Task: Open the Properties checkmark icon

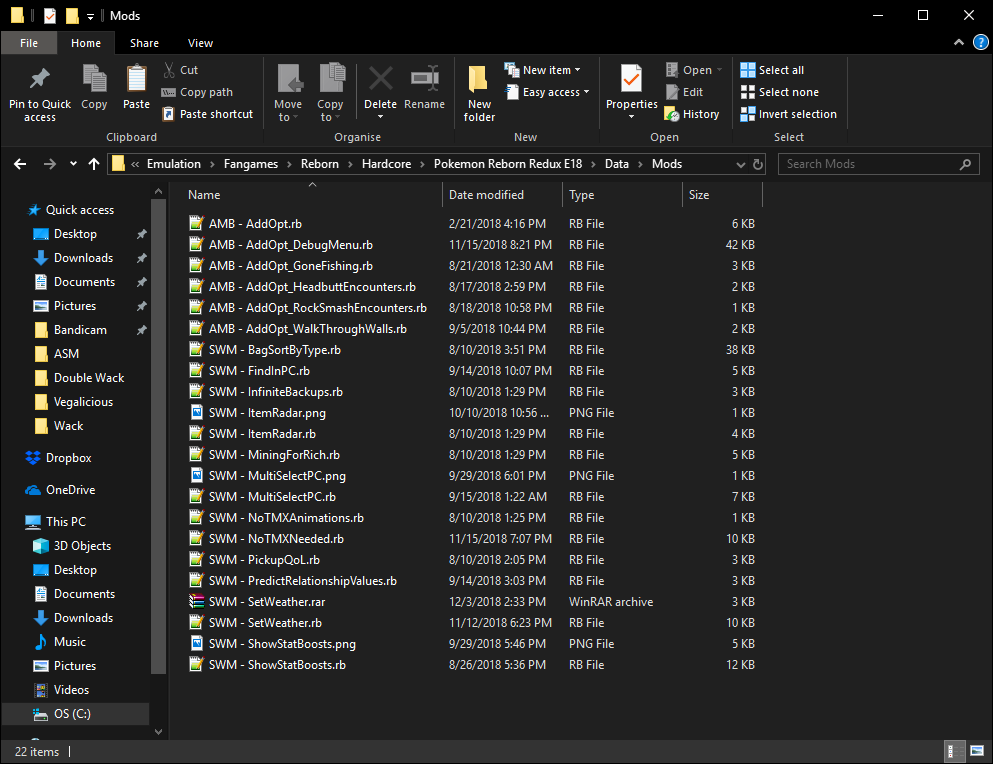Action: (631, 79)
